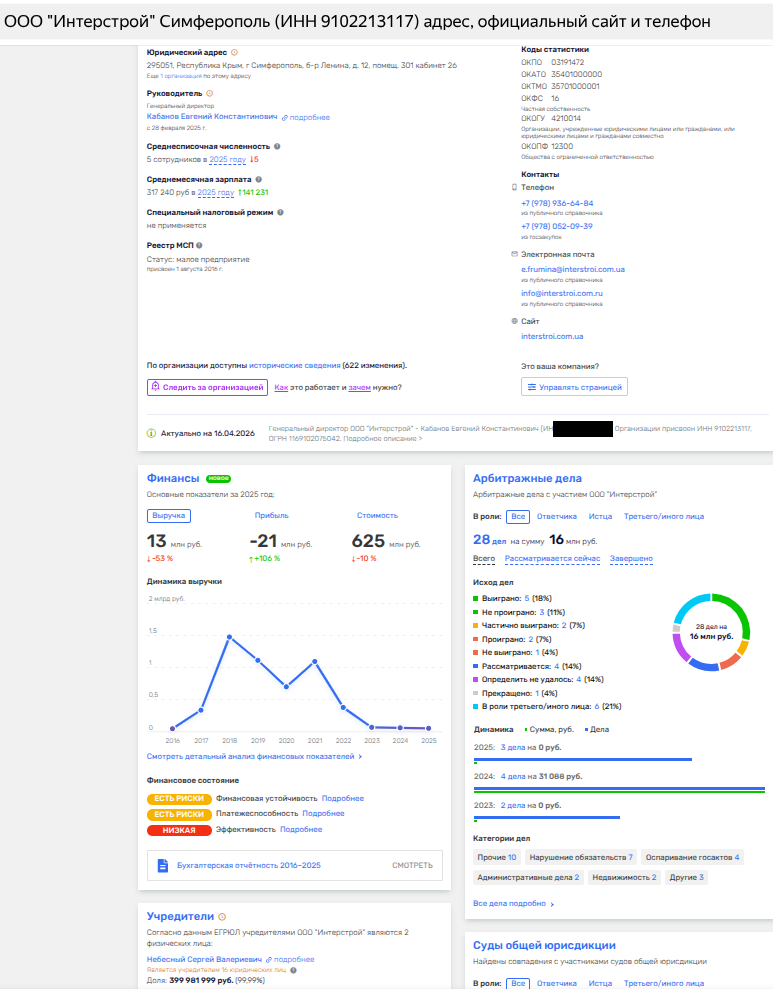Open help icon beside Среднемесячная зарплата
773x989 pixels.
[259, 180]
